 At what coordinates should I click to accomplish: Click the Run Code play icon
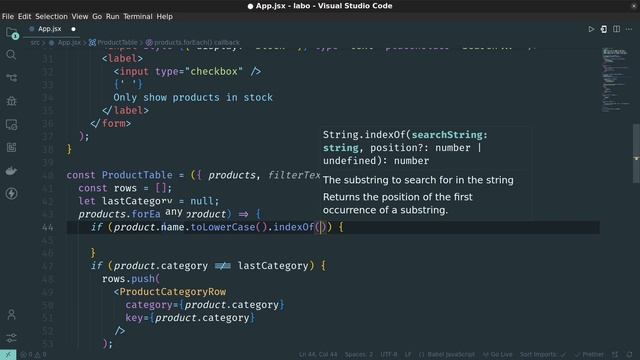click(x=591, y=29)
